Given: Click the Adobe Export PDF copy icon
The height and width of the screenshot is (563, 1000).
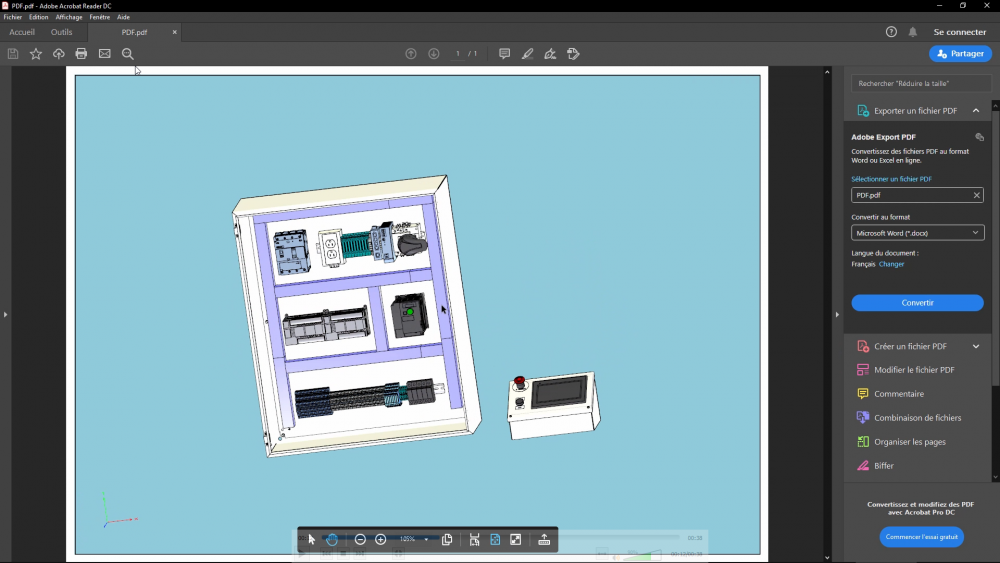Looking at the screenshot, I should 980,137.
